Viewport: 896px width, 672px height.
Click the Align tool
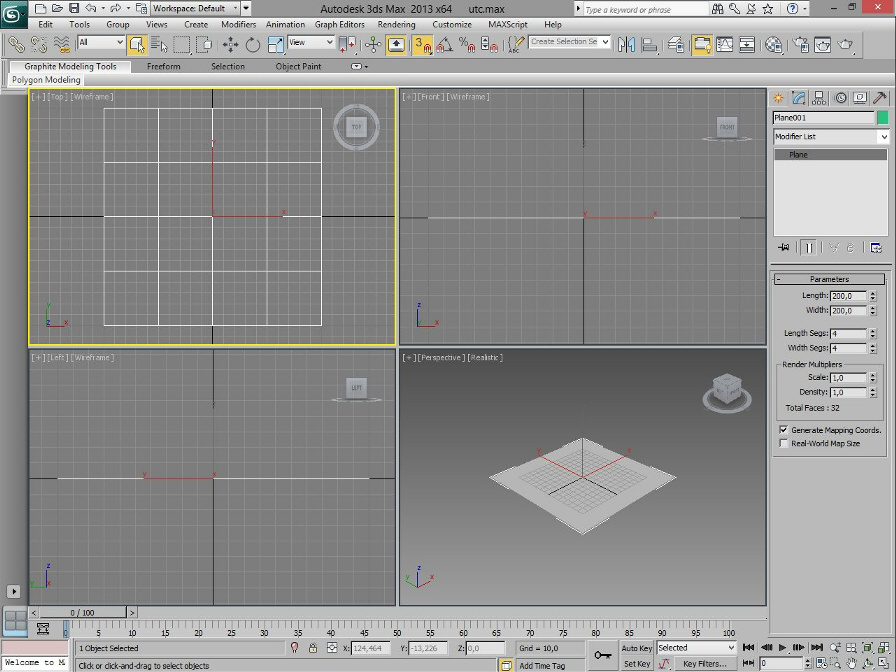click(x=649, y=45)
